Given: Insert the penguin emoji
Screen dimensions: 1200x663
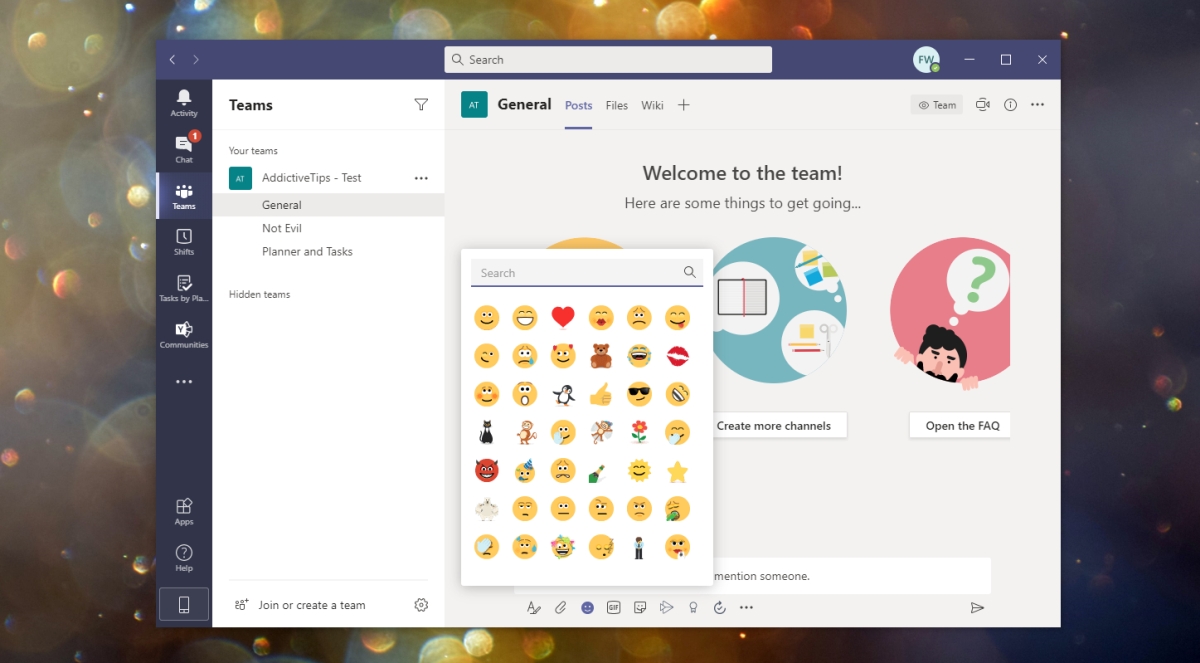Looking at the screenshot, I should click(563, 394).
